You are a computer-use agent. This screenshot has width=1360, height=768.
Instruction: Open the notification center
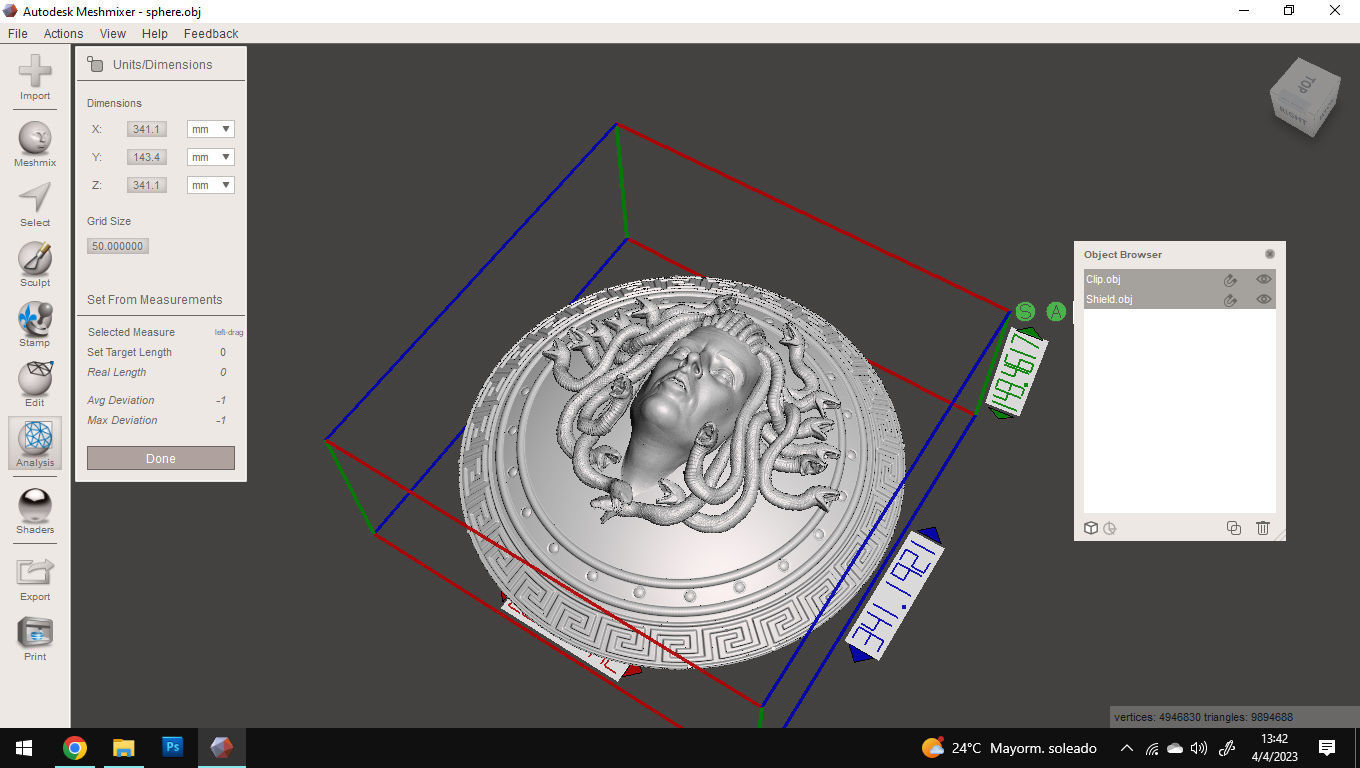[1327, 748]
